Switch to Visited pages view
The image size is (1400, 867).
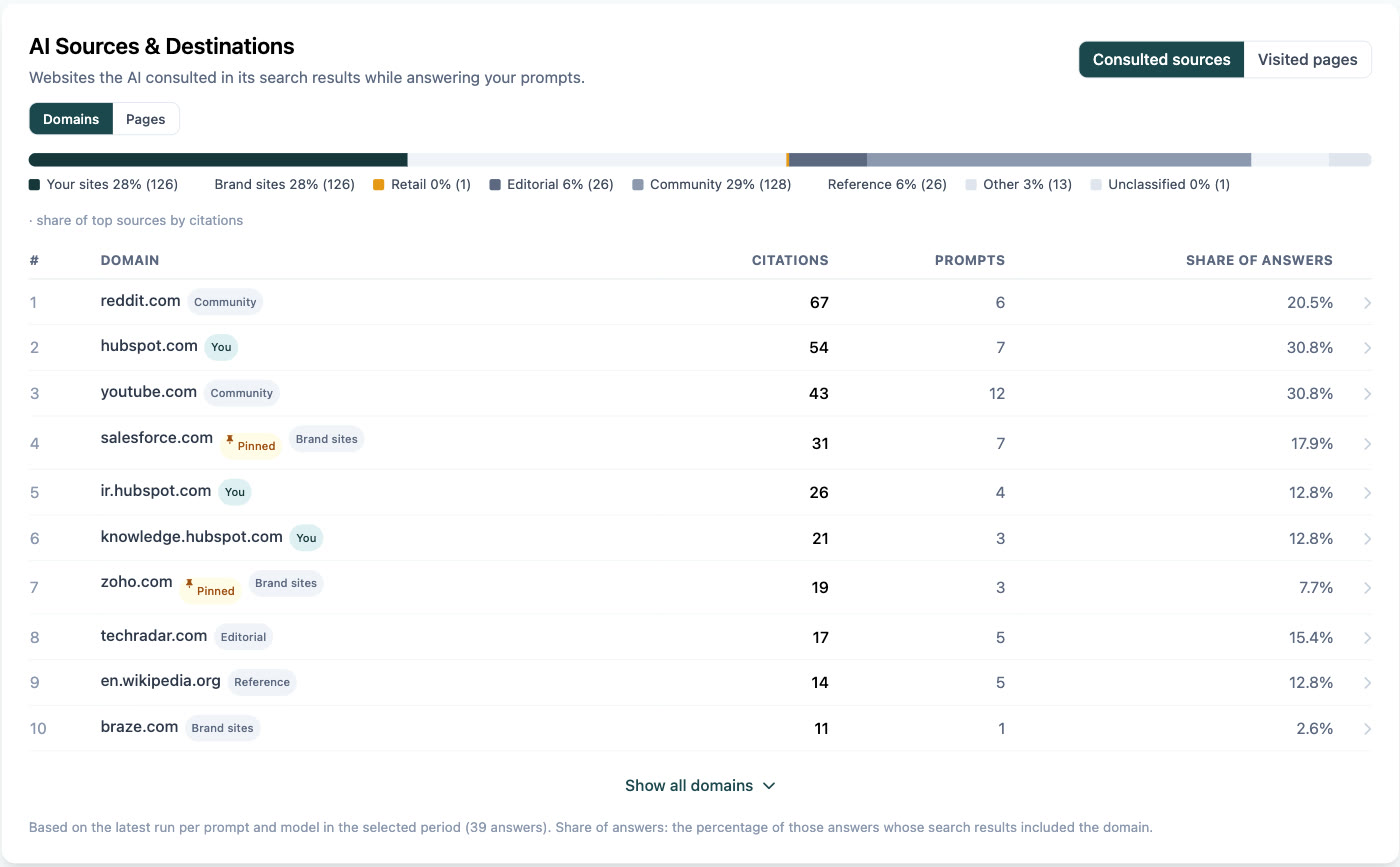point(1307,59)
